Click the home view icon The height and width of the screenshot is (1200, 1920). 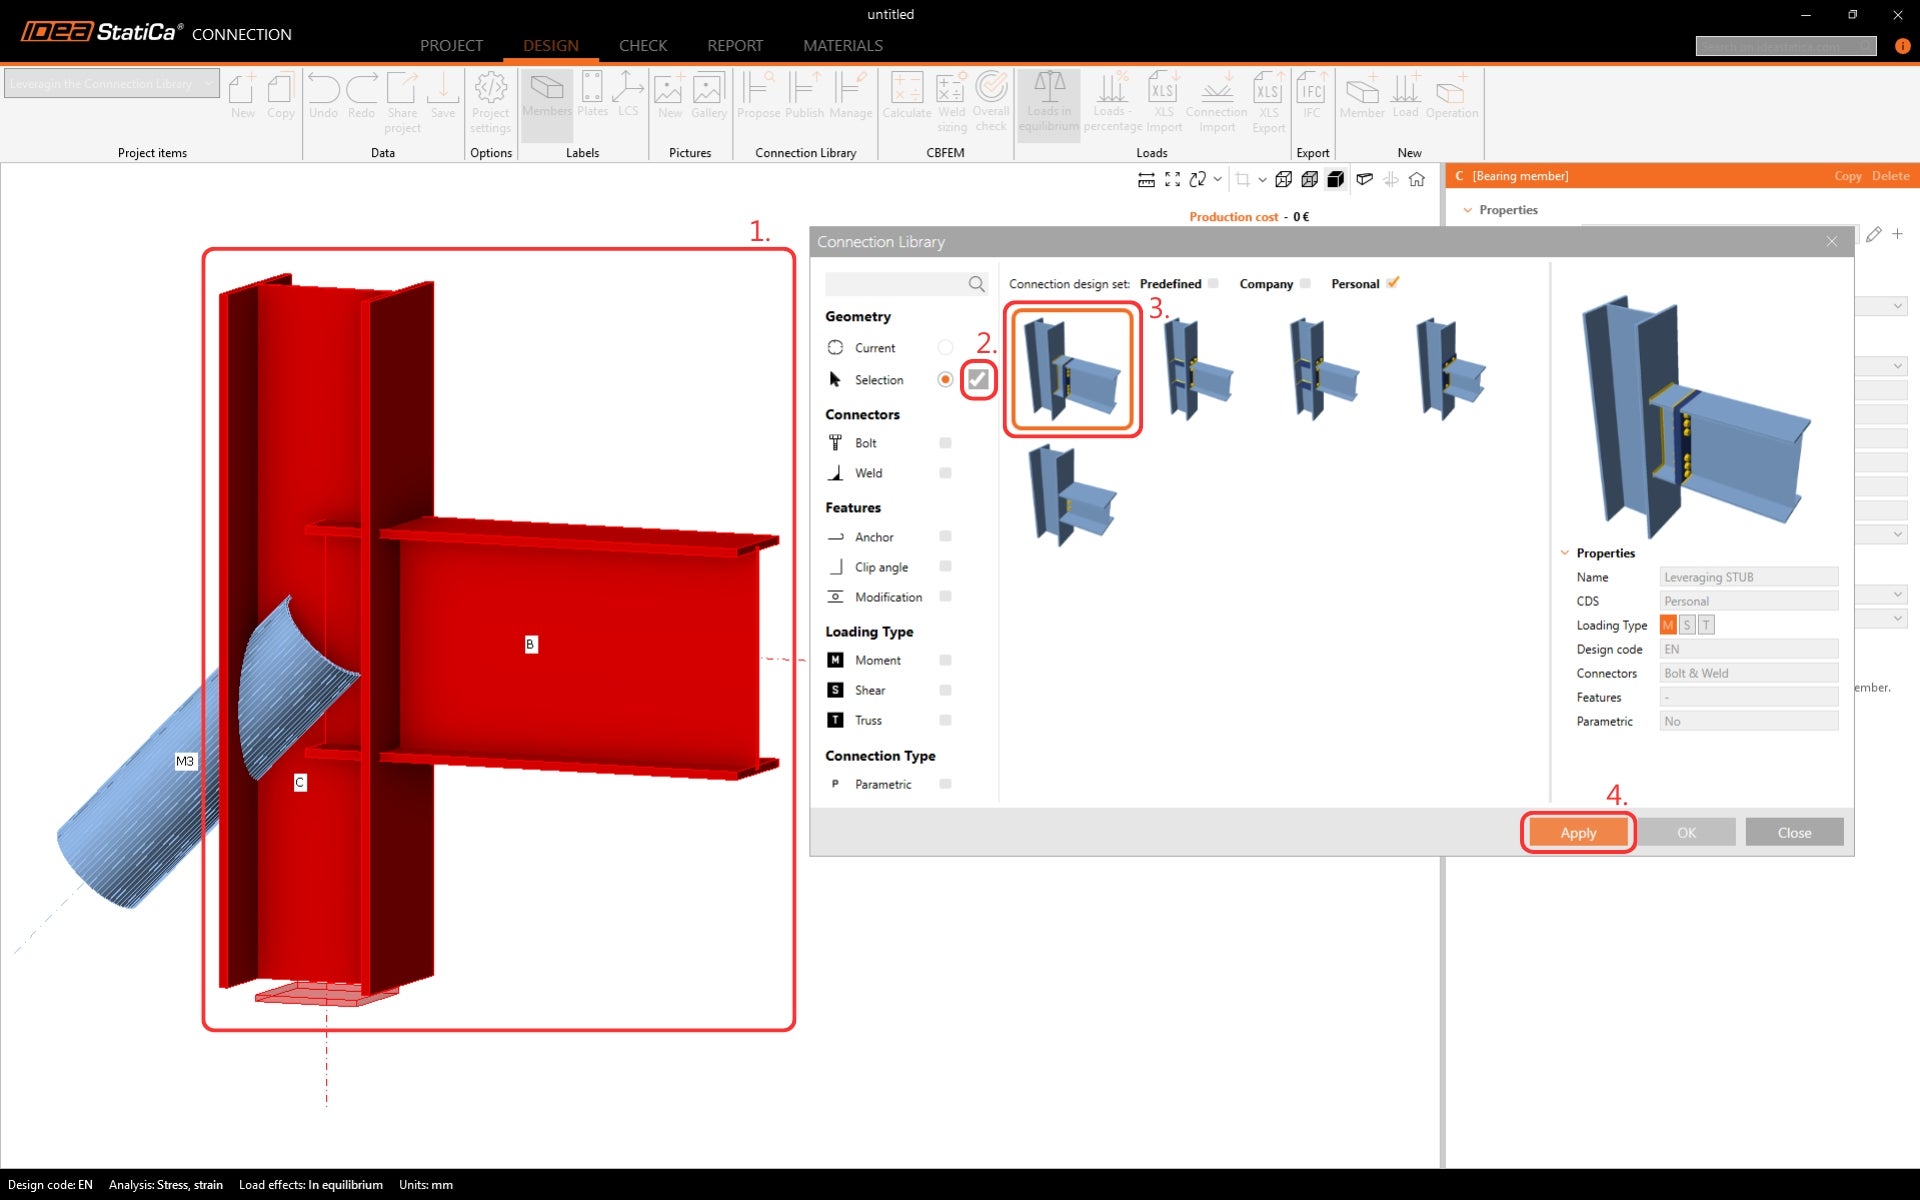pyautogui.click(x=1417, y=180)
